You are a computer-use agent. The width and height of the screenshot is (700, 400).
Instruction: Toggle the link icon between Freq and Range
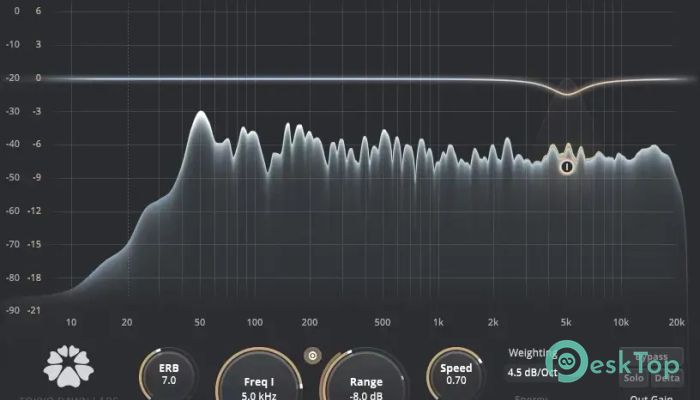tap(312, 354)
